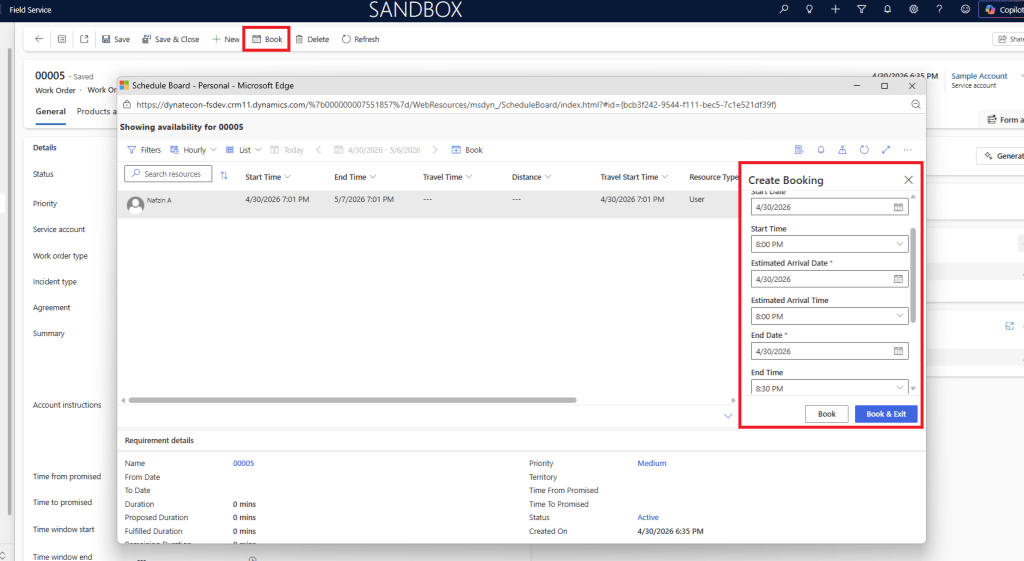Select the Nafzin A resource row
Screen dimensions: 1024x561
coord(428,204)
